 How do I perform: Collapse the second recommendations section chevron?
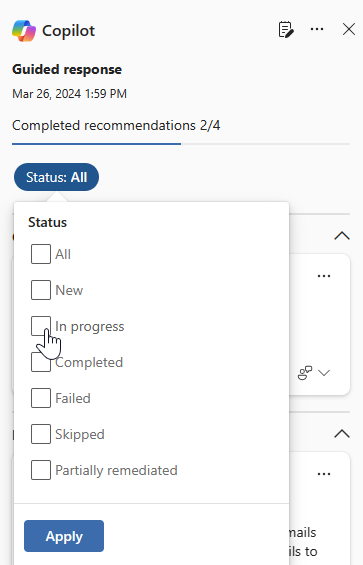[342, 433]
